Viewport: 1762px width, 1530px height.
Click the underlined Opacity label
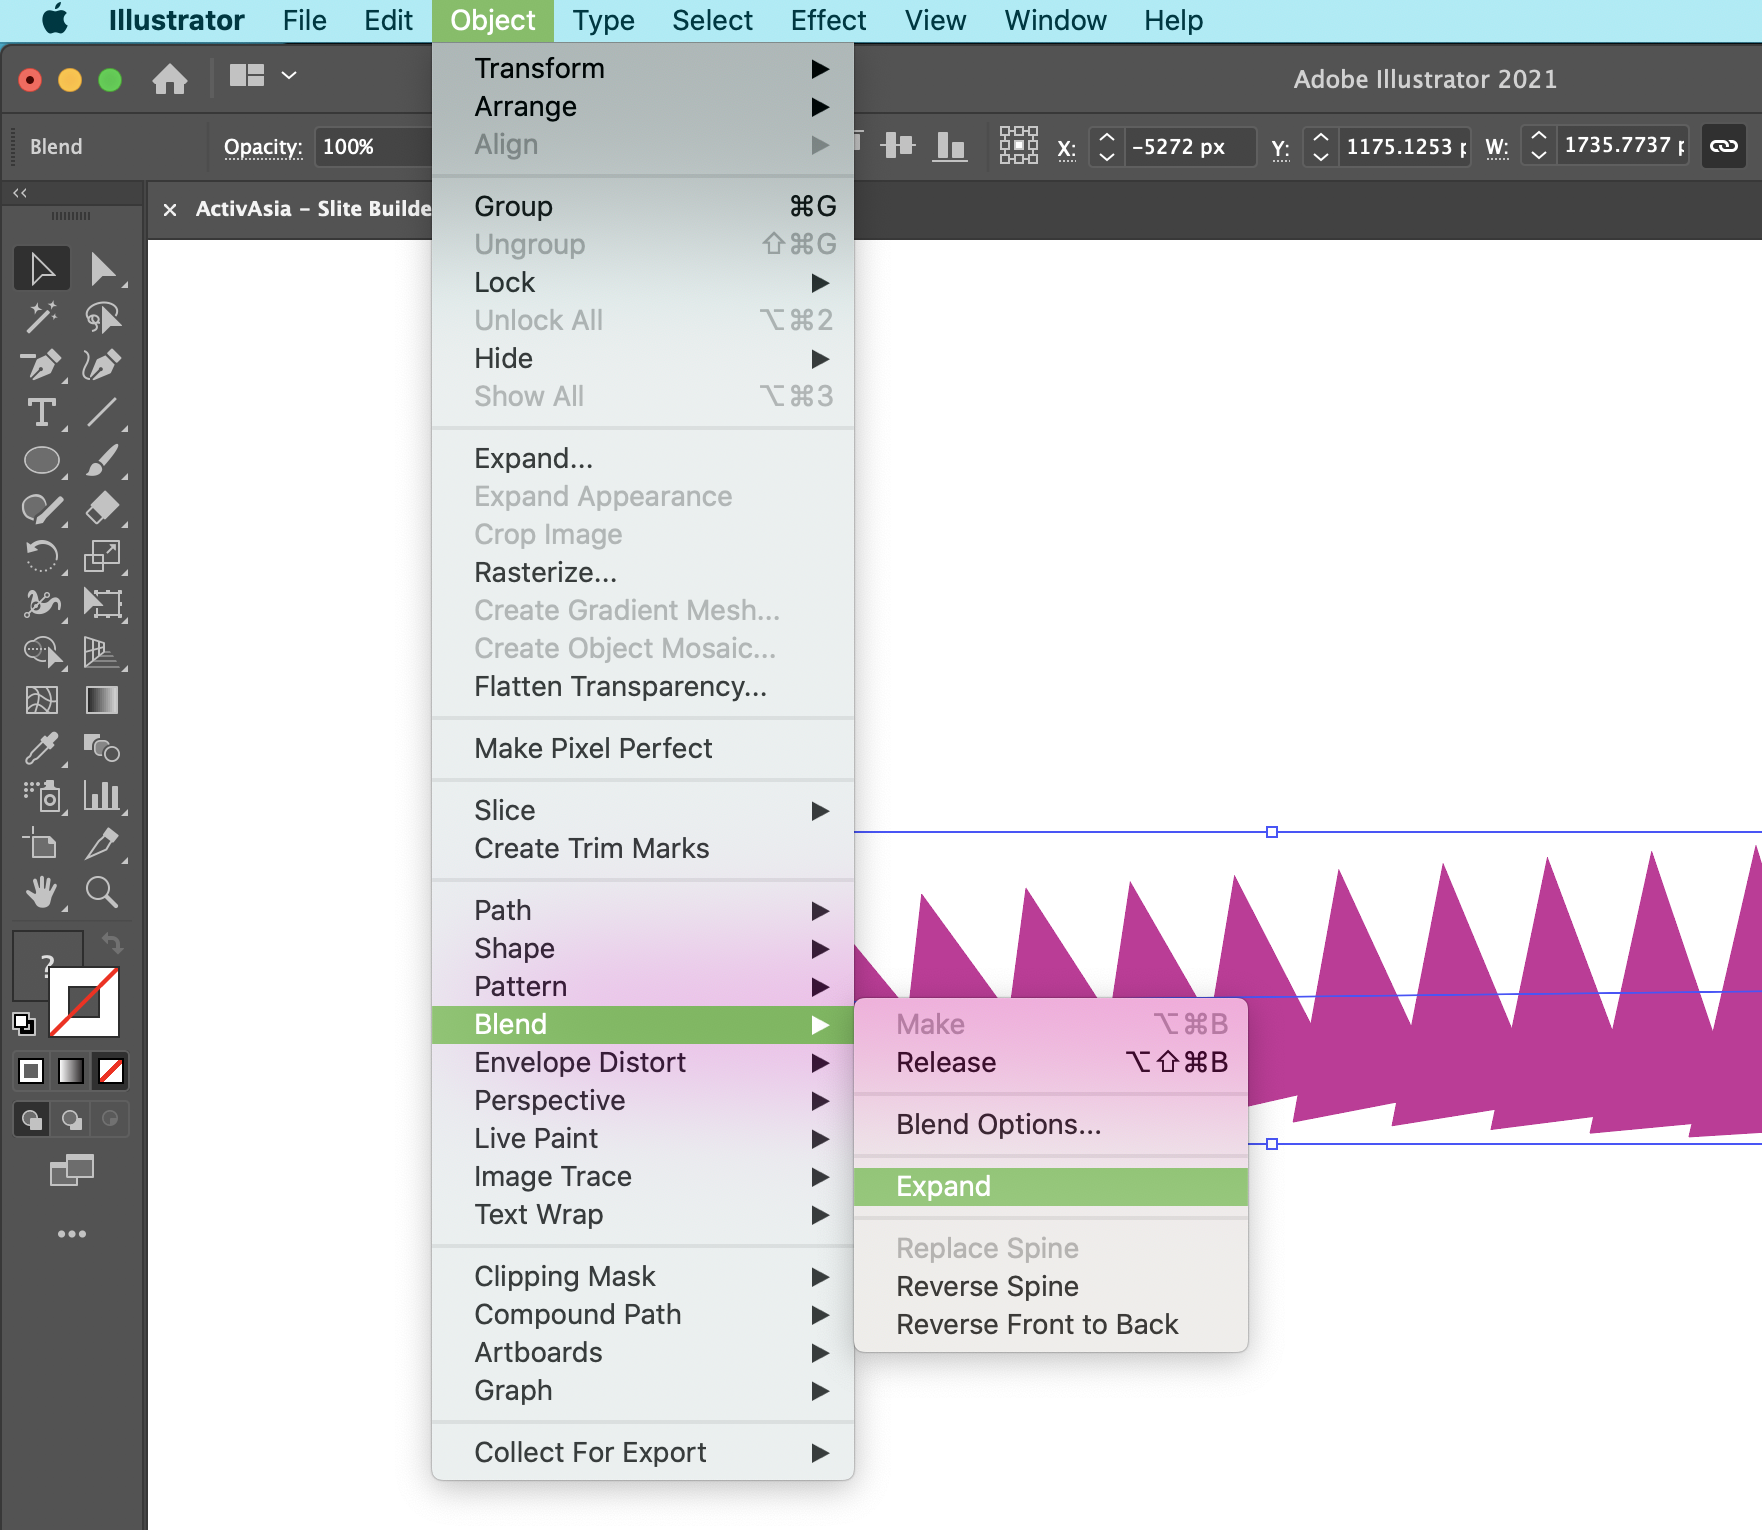(262, 147)
